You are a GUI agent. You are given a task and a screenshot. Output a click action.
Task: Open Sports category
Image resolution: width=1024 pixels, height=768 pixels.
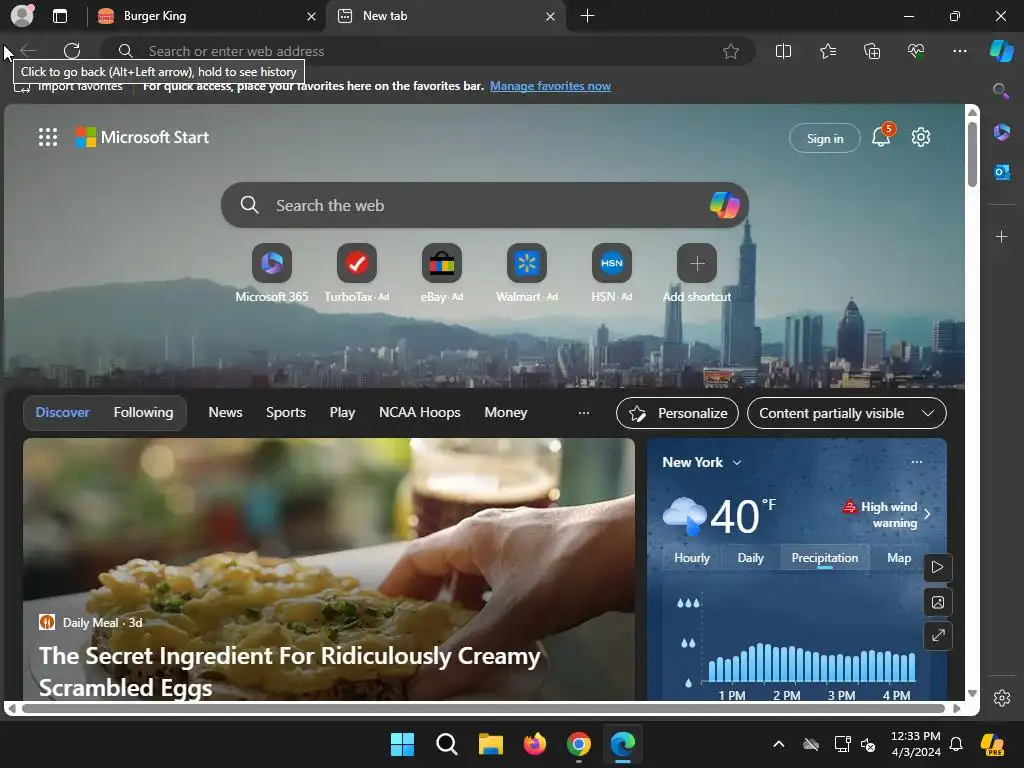285,413
